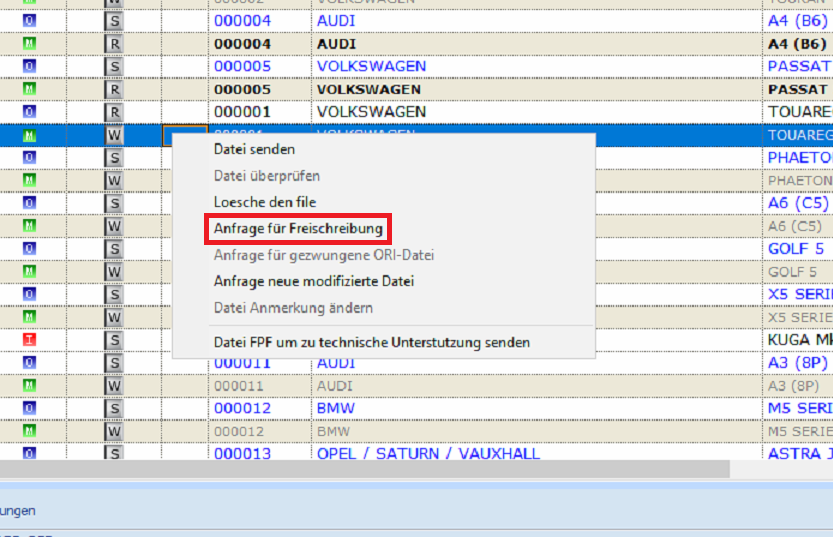
Task: Click blue O icon on blue PHAETON row
Action: click(x=29, y=157)
